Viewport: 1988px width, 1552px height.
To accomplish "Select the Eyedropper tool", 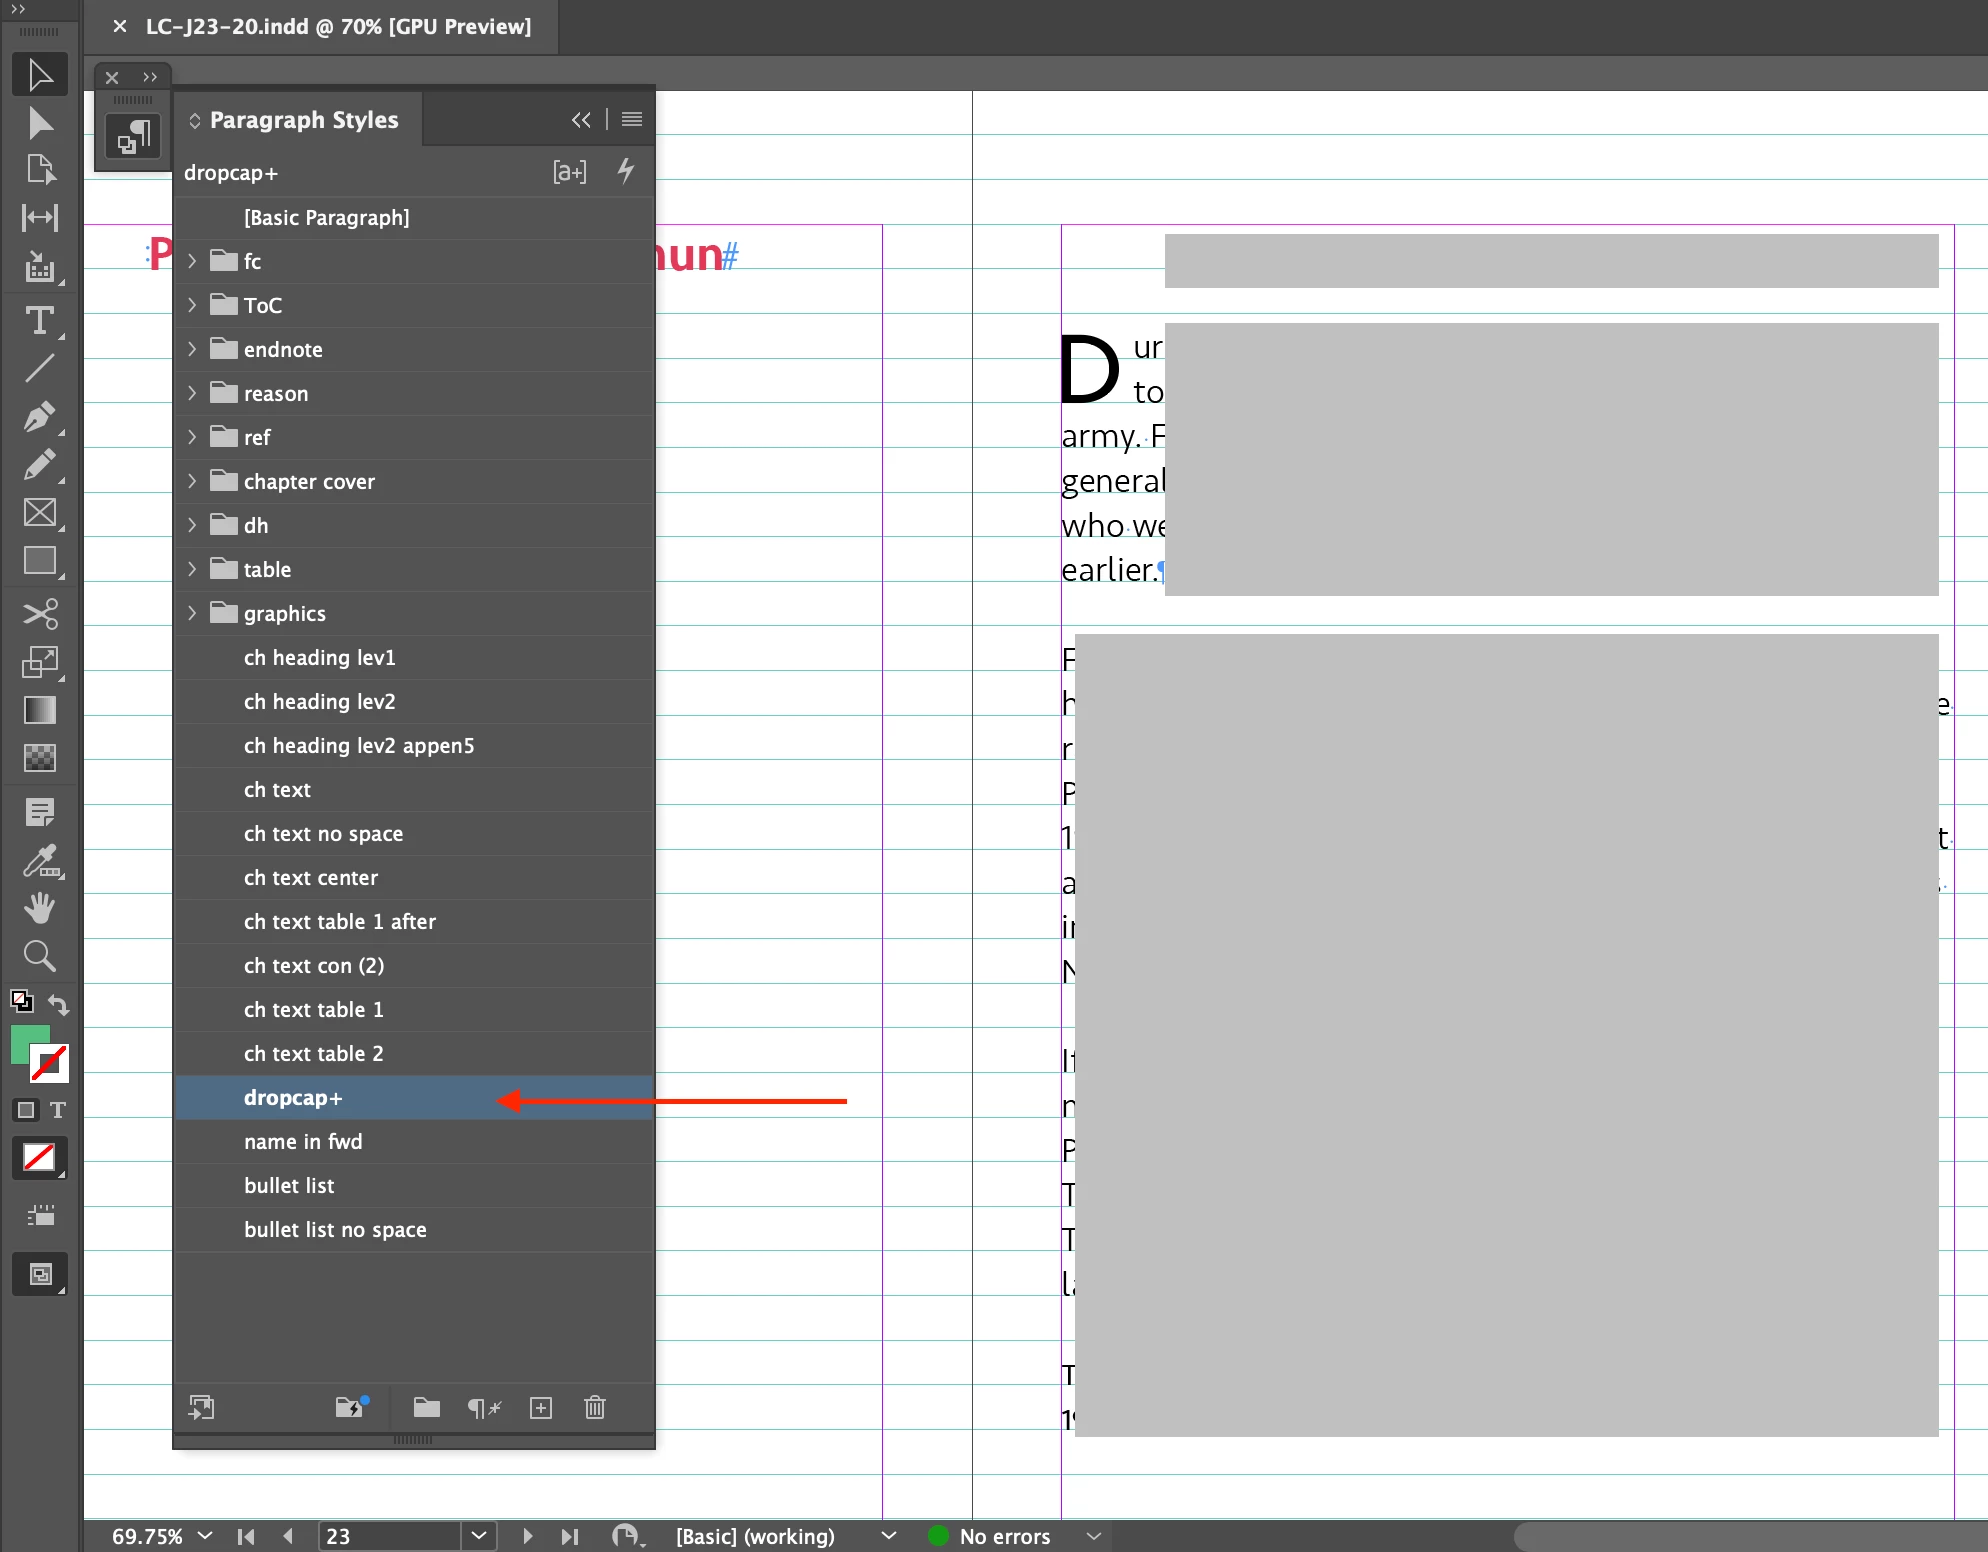I will (39, 860).
